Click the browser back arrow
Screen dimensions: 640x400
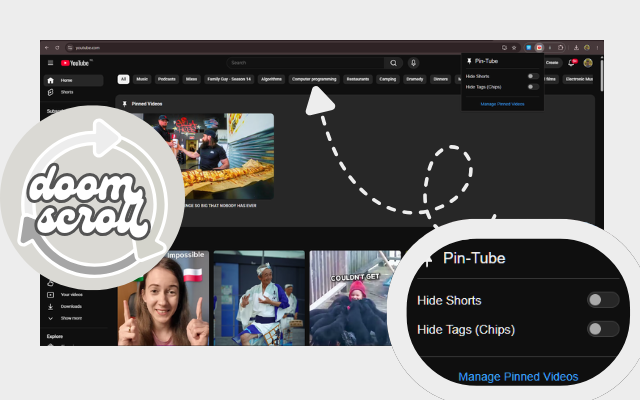point(47,48)
